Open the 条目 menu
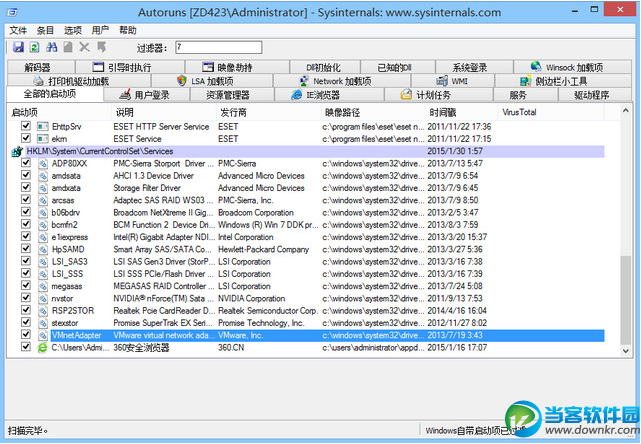 click(45, 30)
